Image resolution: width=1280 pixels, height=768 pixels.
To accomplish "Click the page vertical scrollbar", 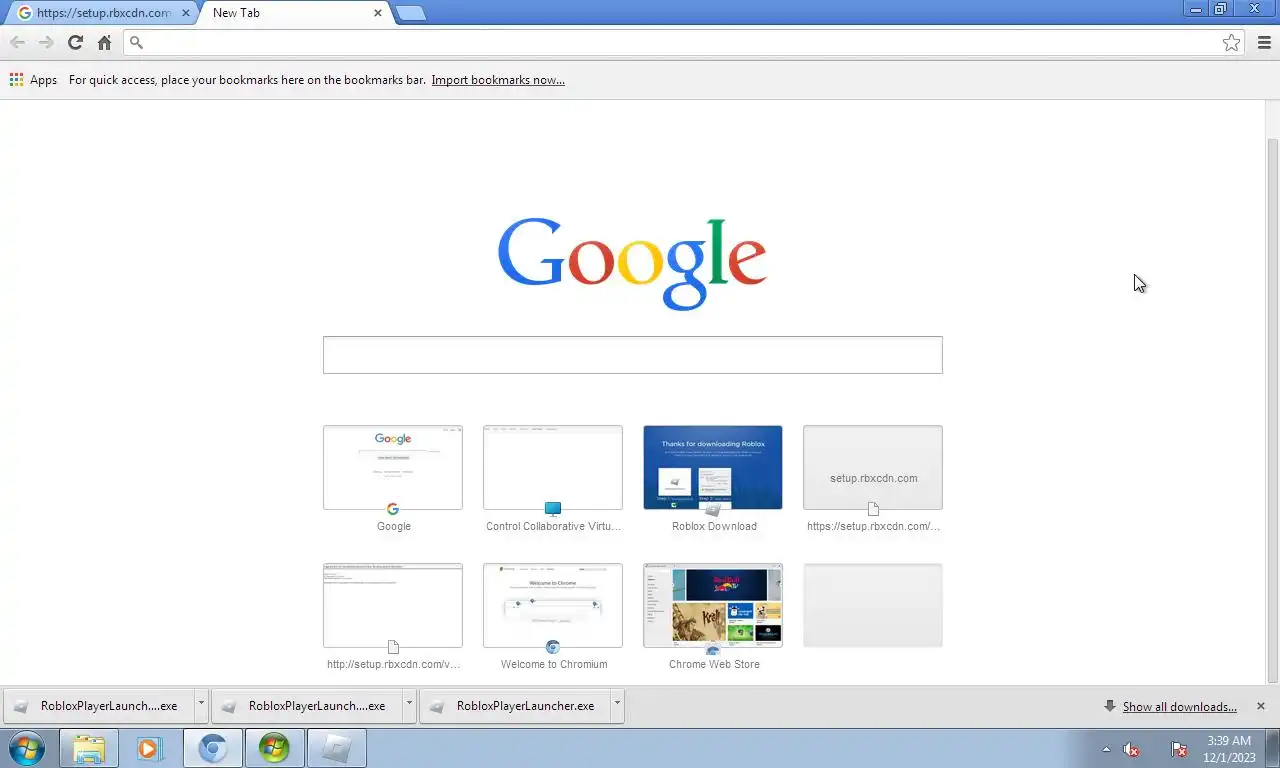I will (x=1272, y=410).
